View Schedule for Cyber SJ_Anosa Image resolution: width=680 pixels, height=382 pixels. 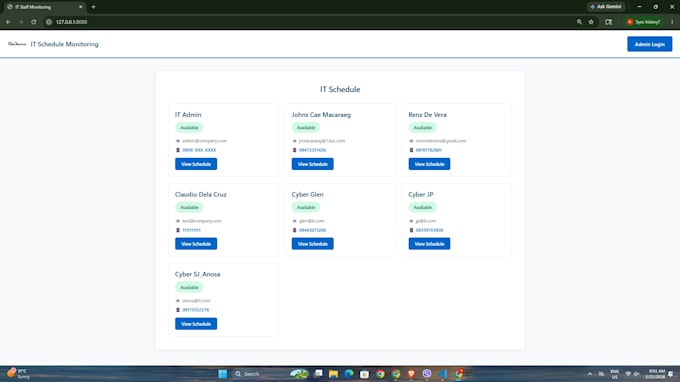(196, 324)
